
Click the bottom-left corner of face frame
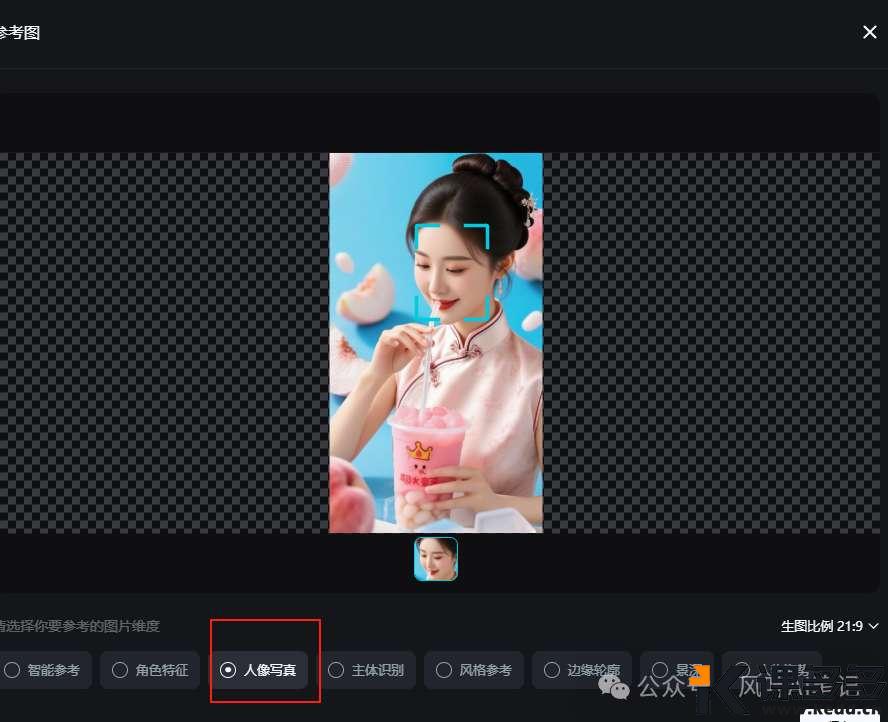point(421,314)
